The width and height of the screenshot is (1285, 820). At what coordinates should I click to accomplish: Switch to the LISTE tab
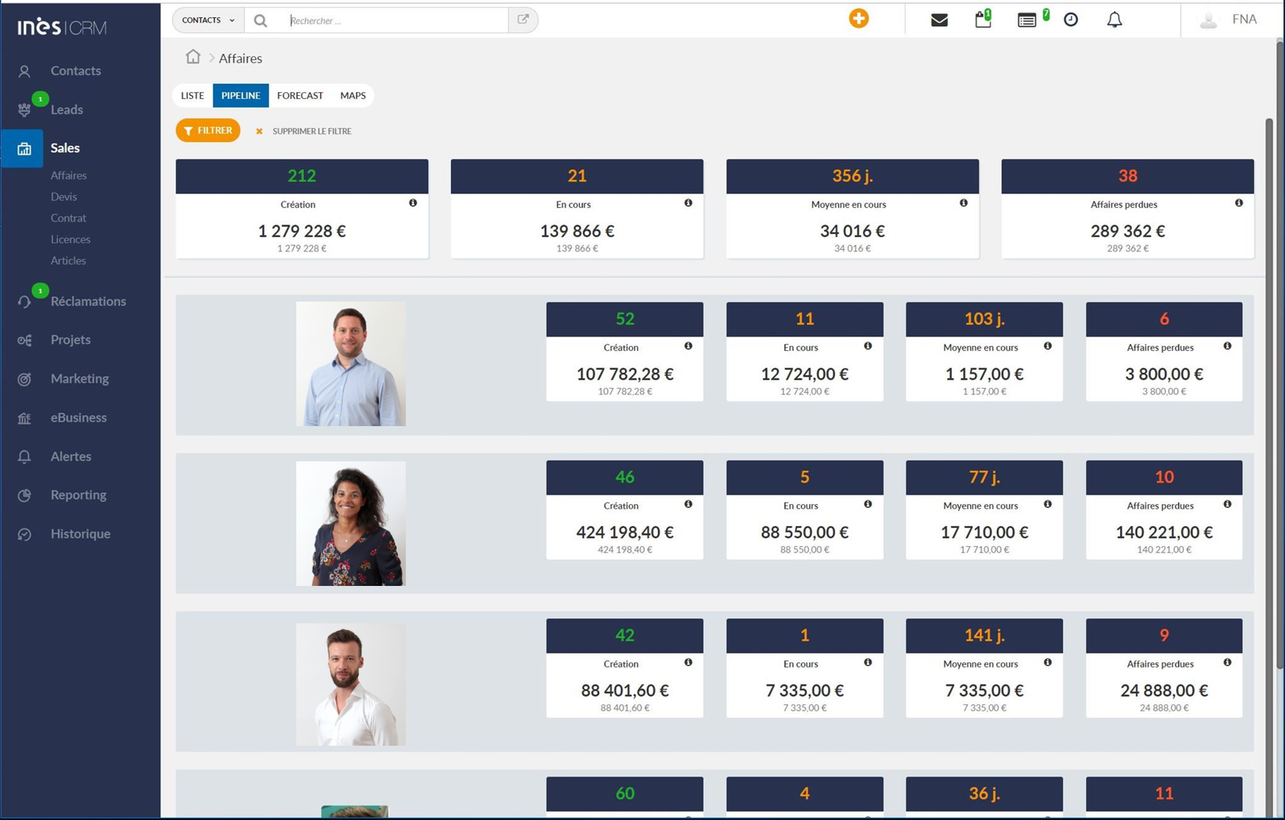pos(193,96)
